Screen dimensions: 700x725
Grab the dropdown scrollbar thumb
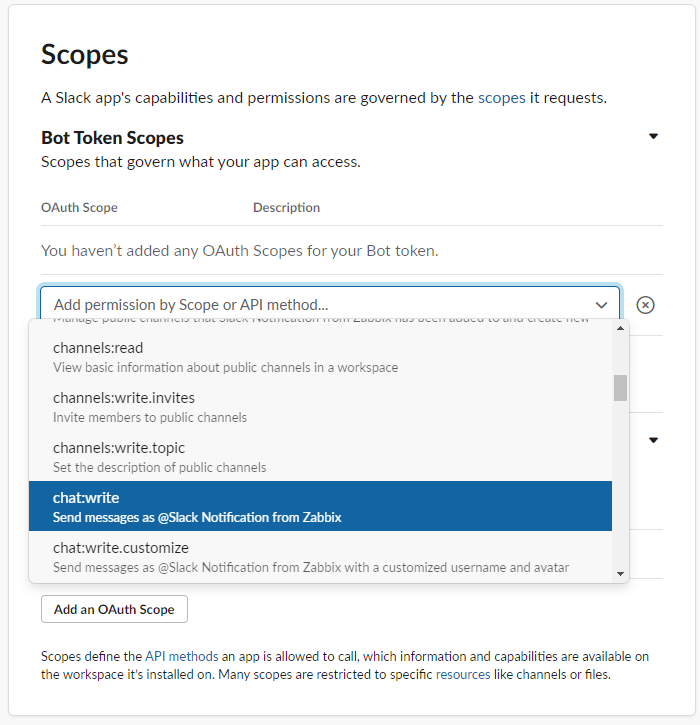coord(620,388)
